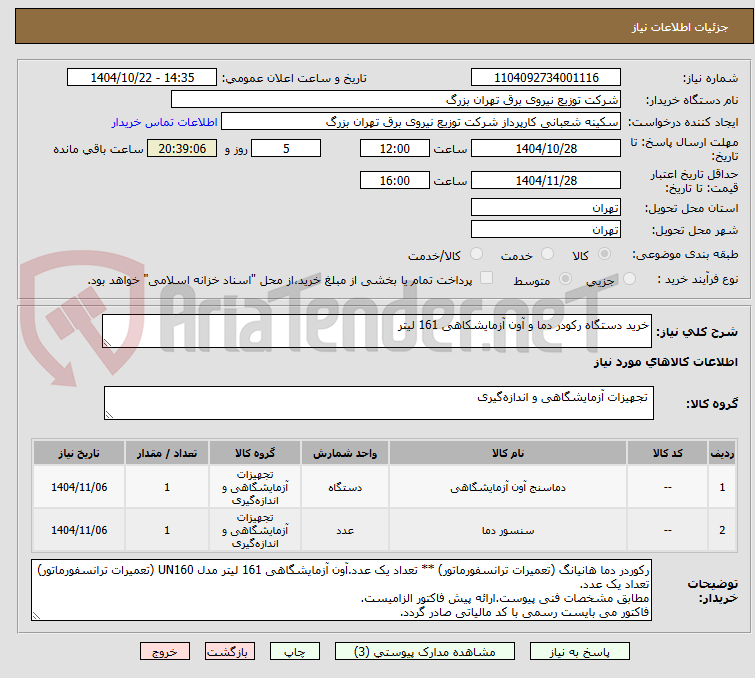Select the کالا radio button

tap(604, 254)
